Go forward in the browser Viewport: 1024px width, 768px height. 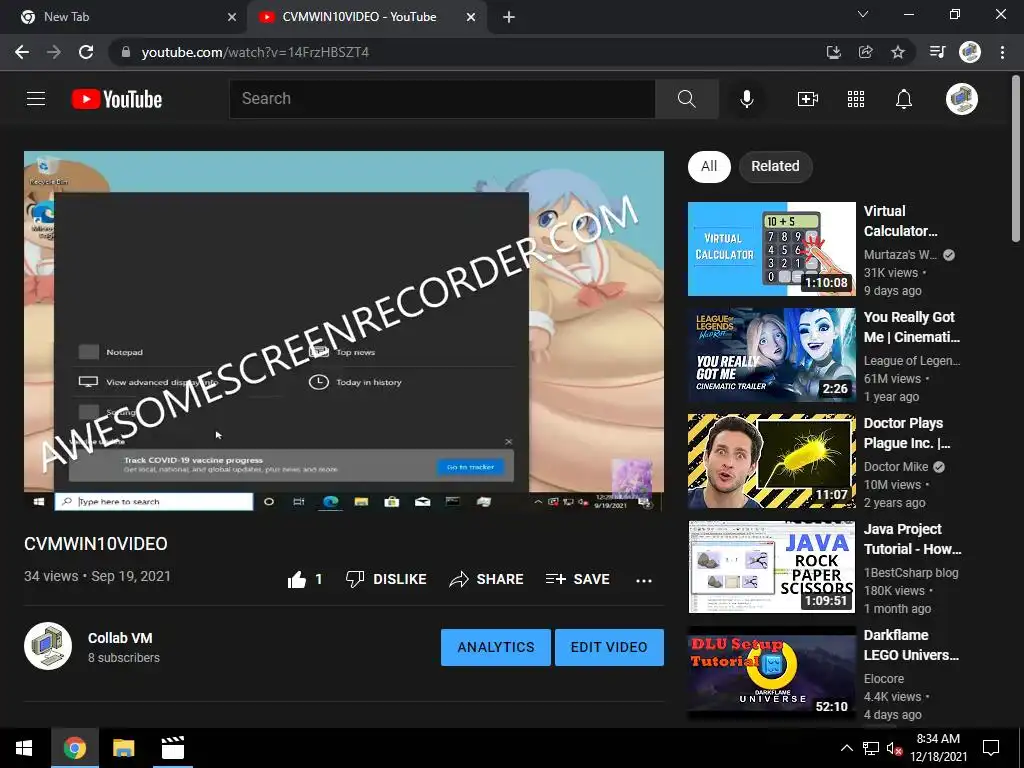pyautogui.click(x=54, y=52)
